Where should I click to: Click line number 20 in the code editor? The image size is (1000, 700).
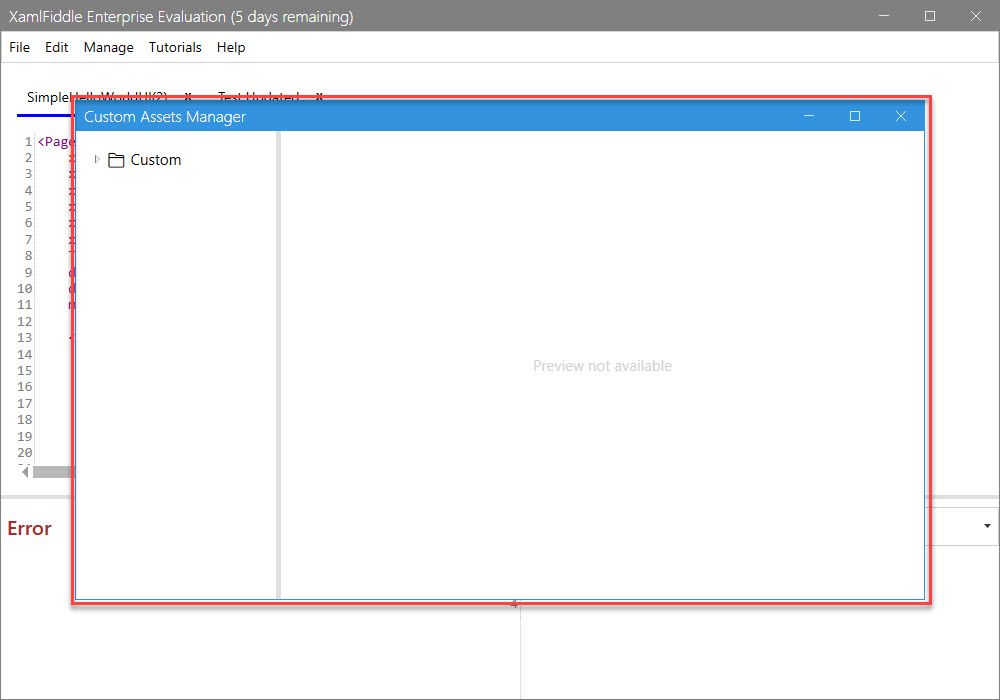[25, 453]
